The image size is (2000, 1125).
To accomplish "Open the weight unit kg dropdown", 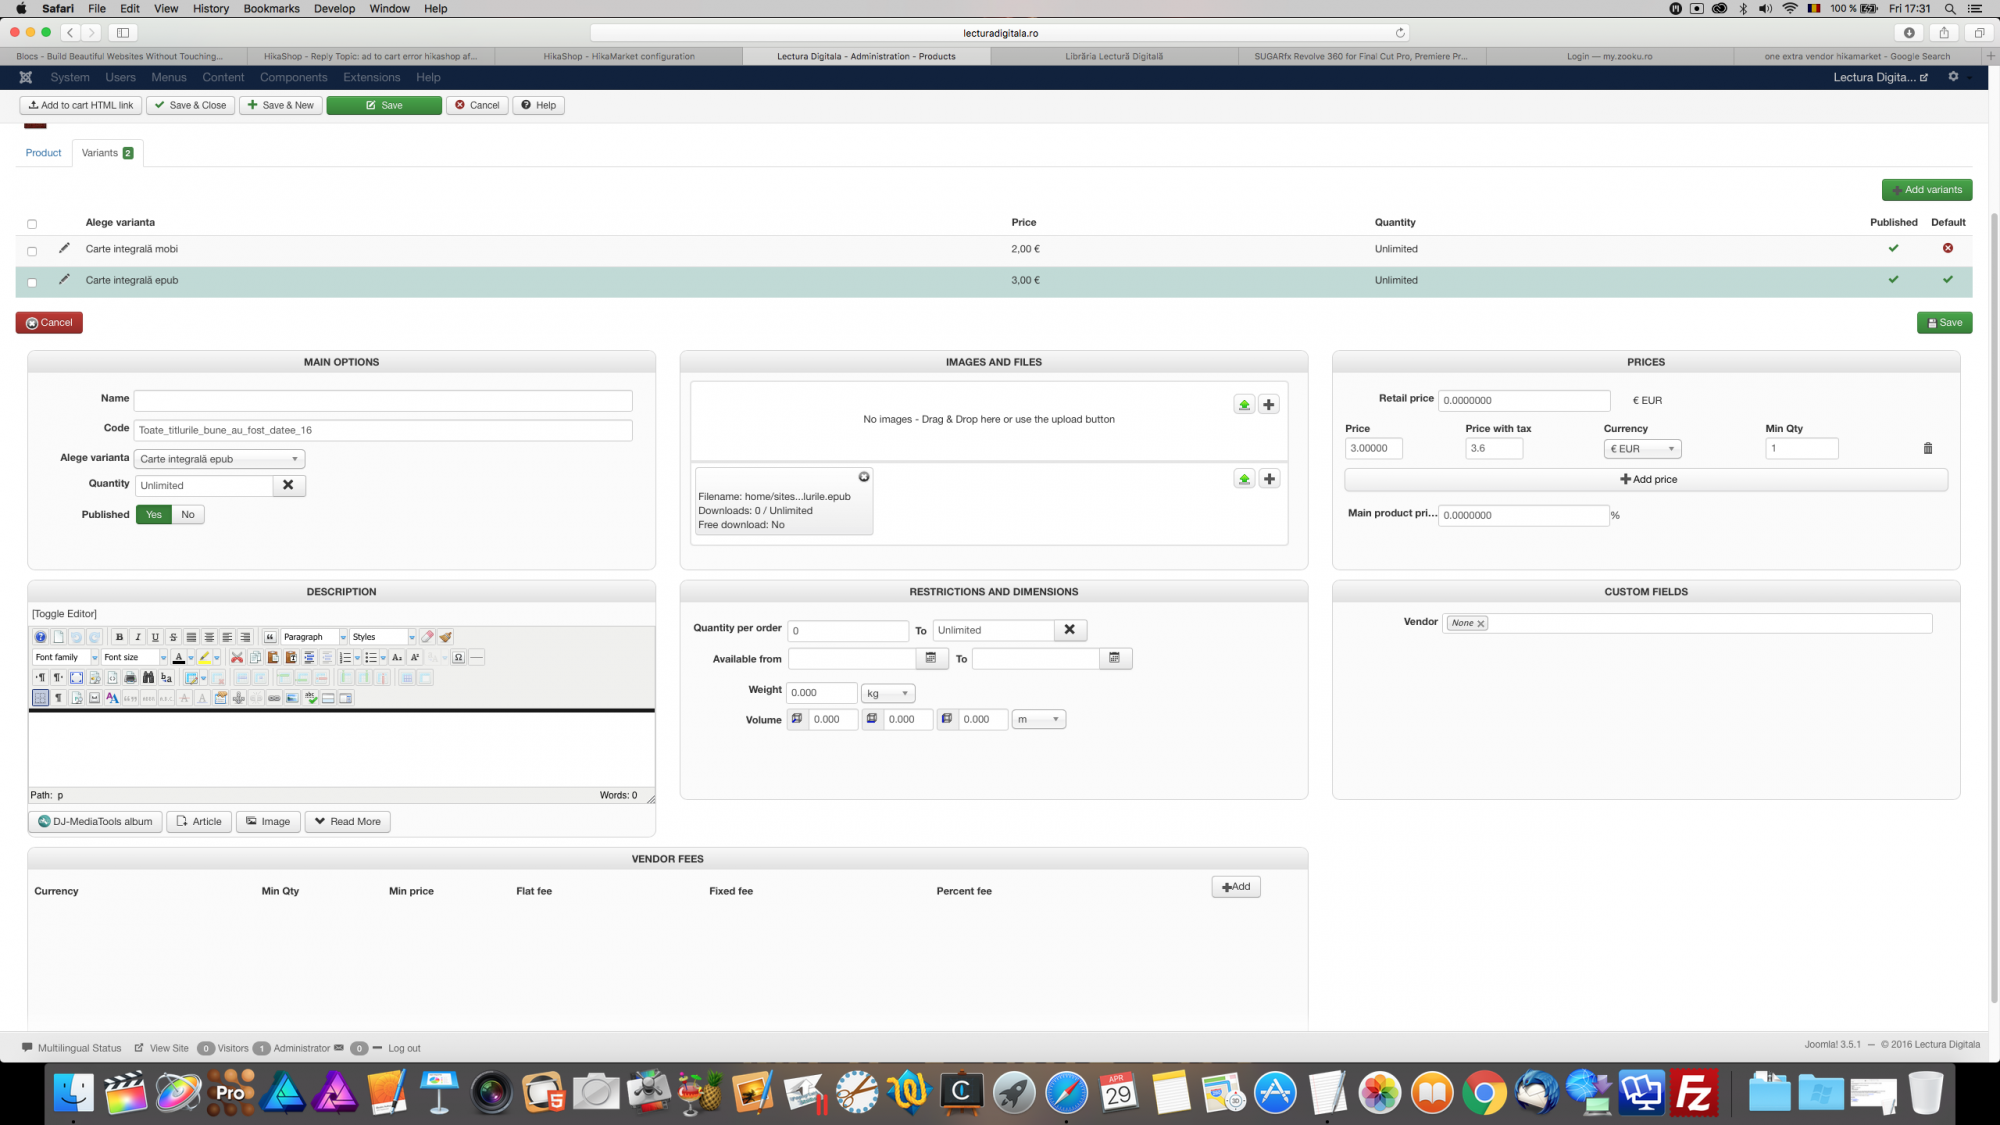I will [887, 693].
